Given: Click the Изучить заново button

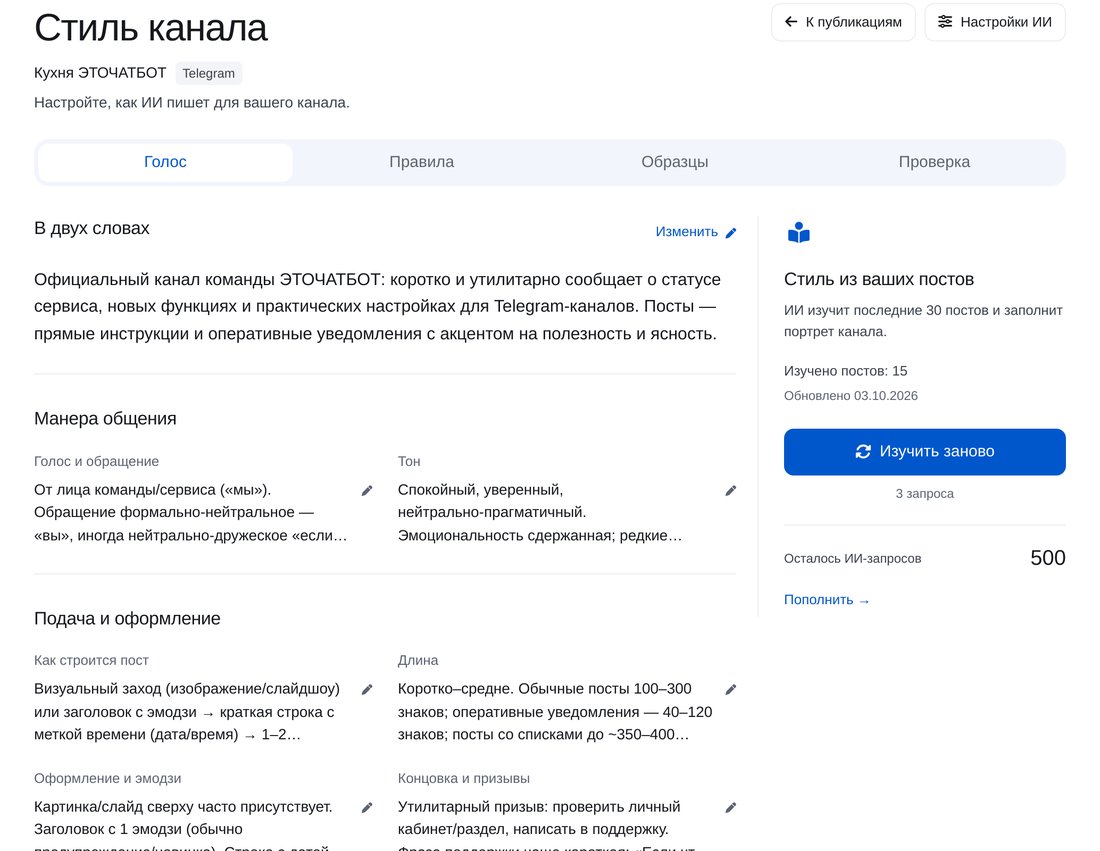Looking at the screenshot, I should [x=925, y=452].
